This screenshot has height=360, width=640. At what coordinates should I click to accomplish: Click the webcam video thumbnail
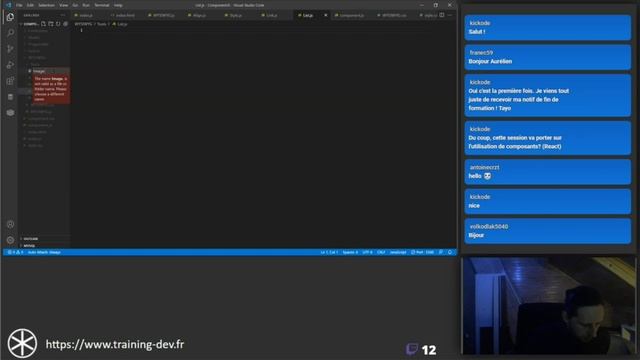pos(549,306)
